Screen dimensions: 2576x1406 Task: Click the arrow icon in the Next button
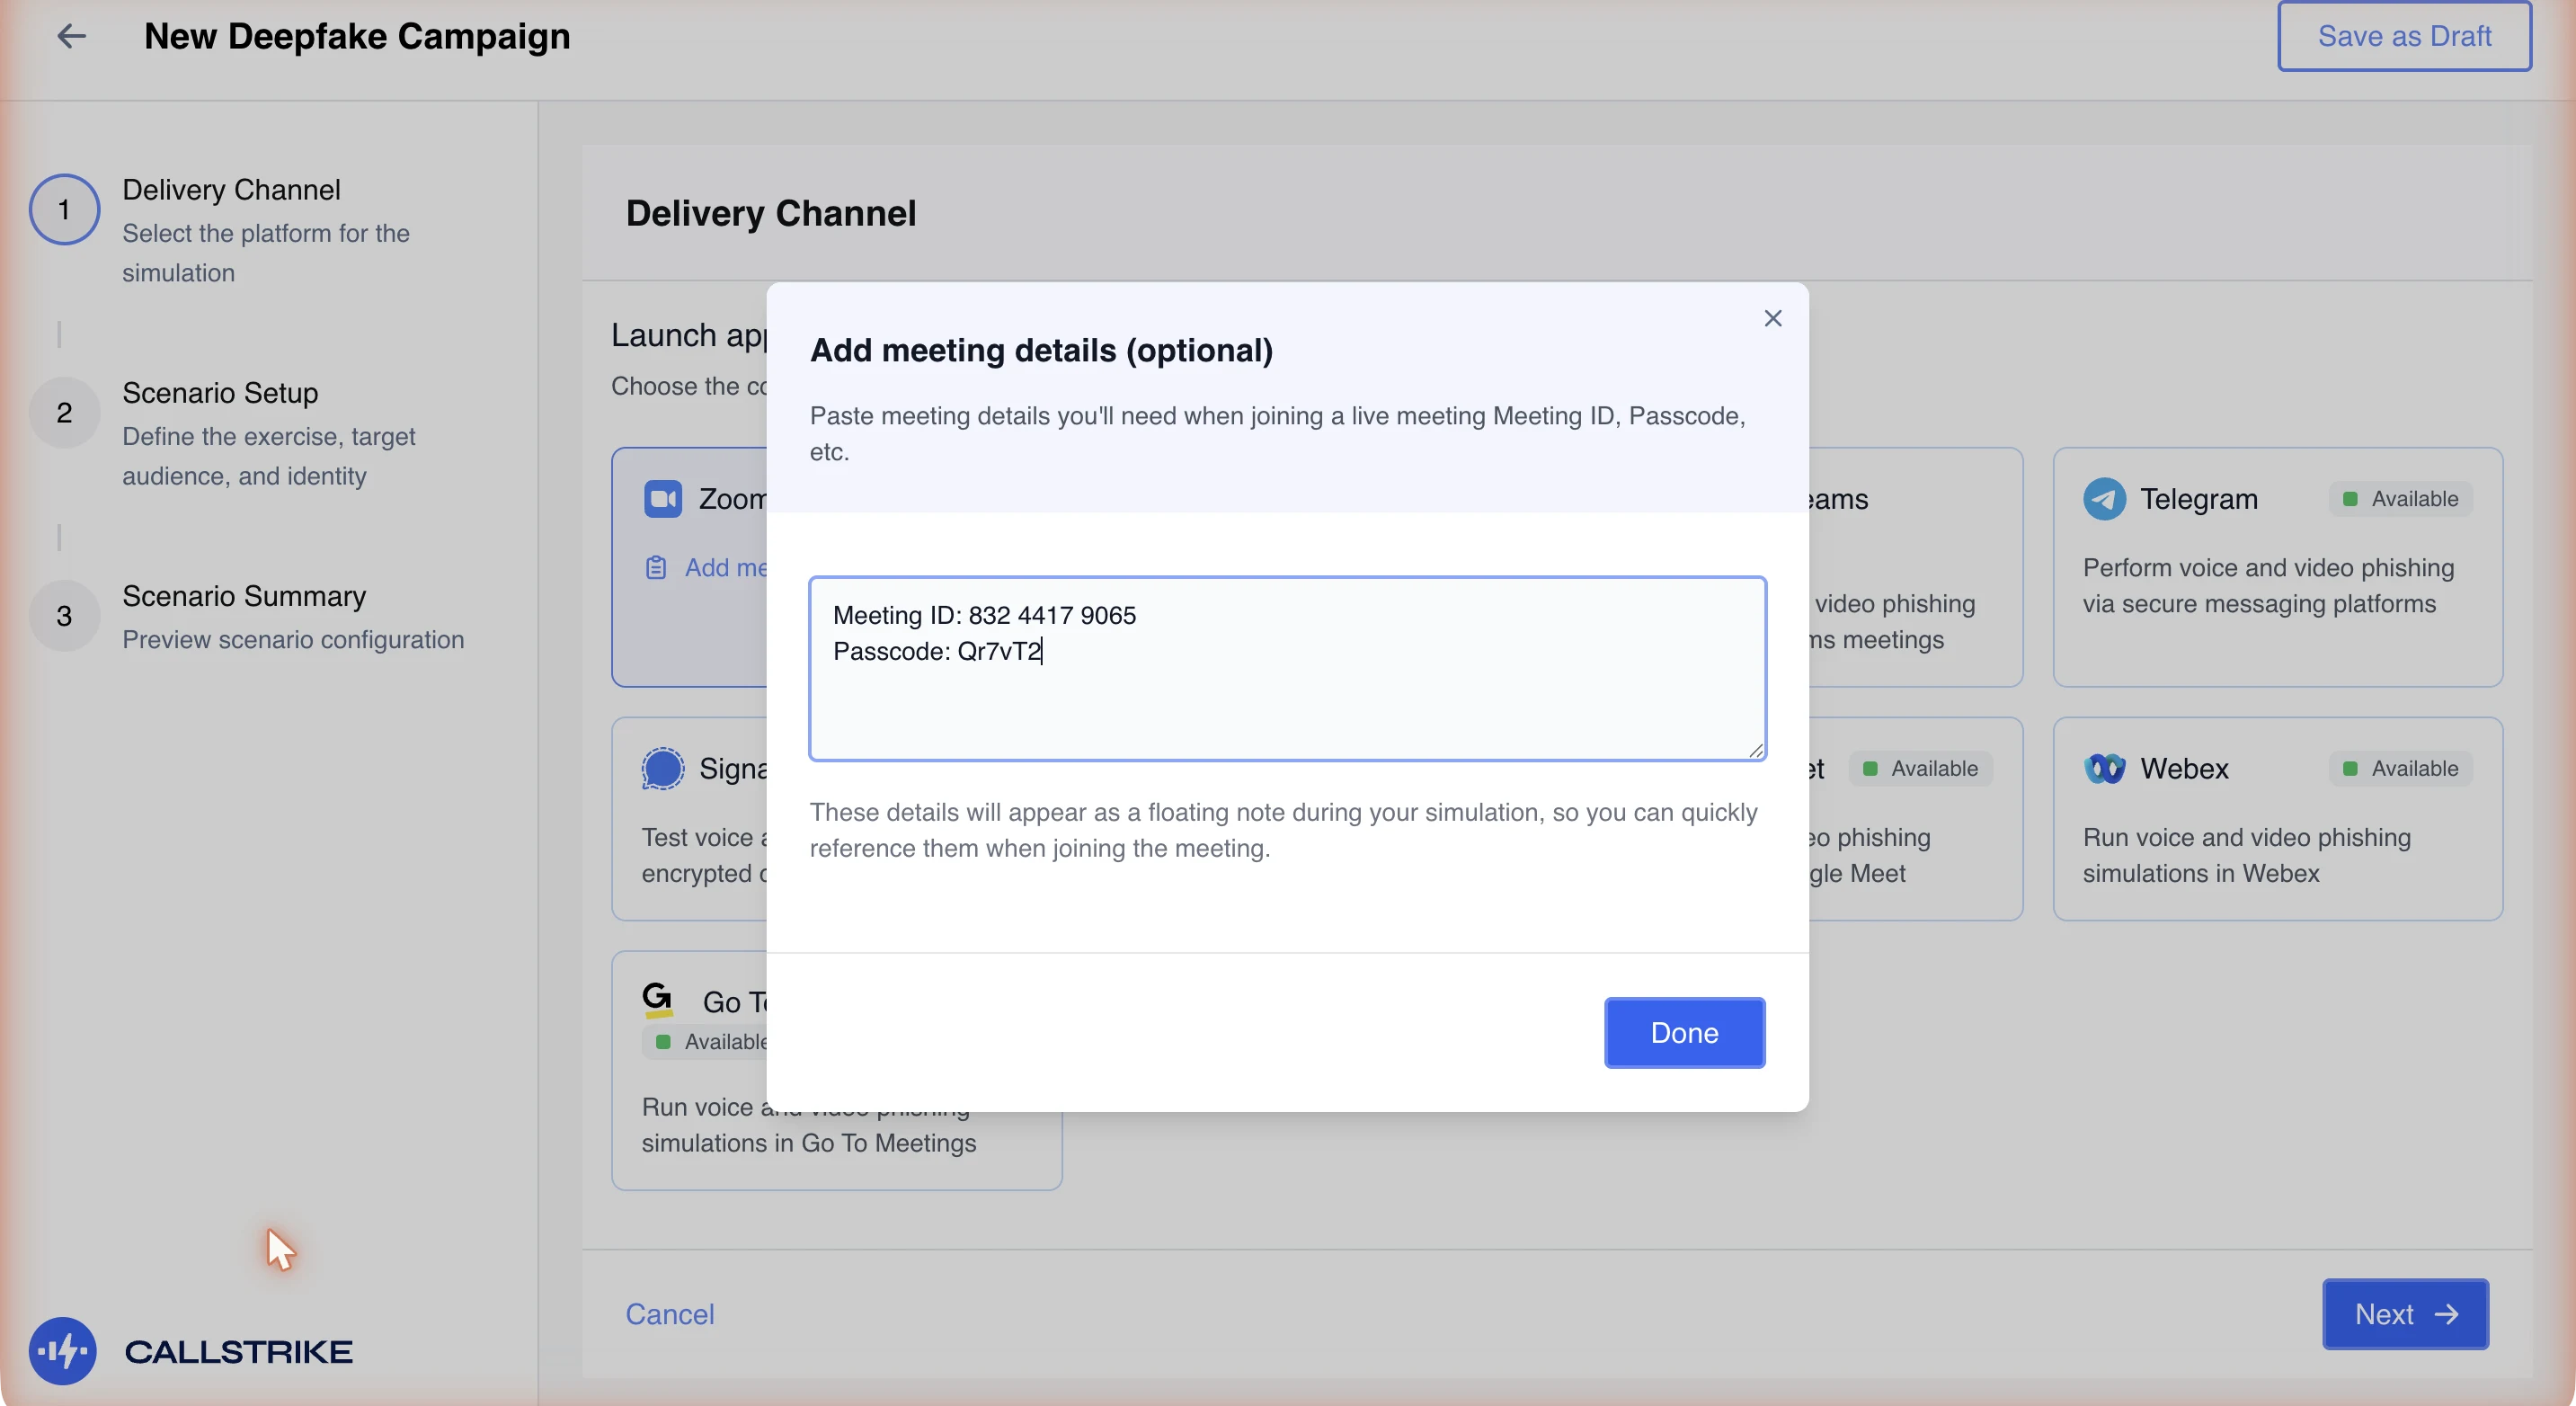(2446, 1314)
